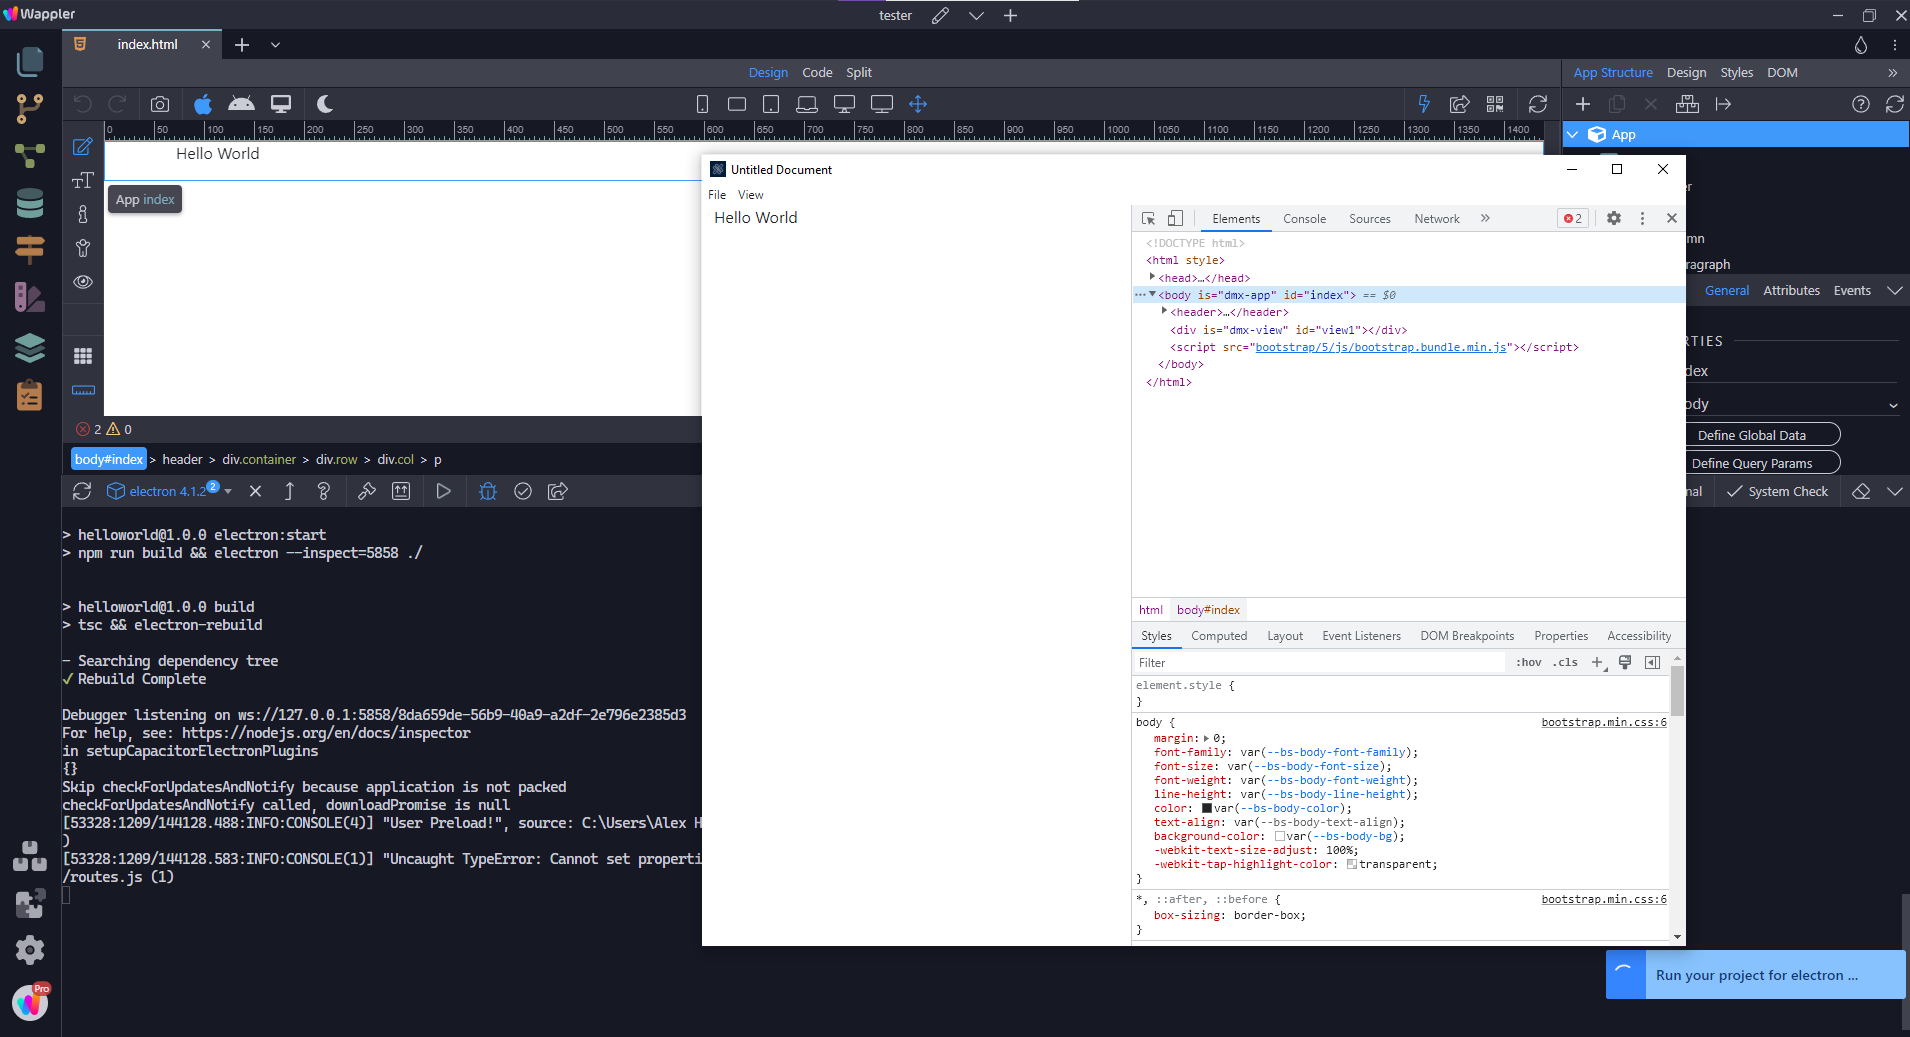1910x1037 pixels.
Task: Toggle the ruler icon in design toolbar
Action: [83, 390]
